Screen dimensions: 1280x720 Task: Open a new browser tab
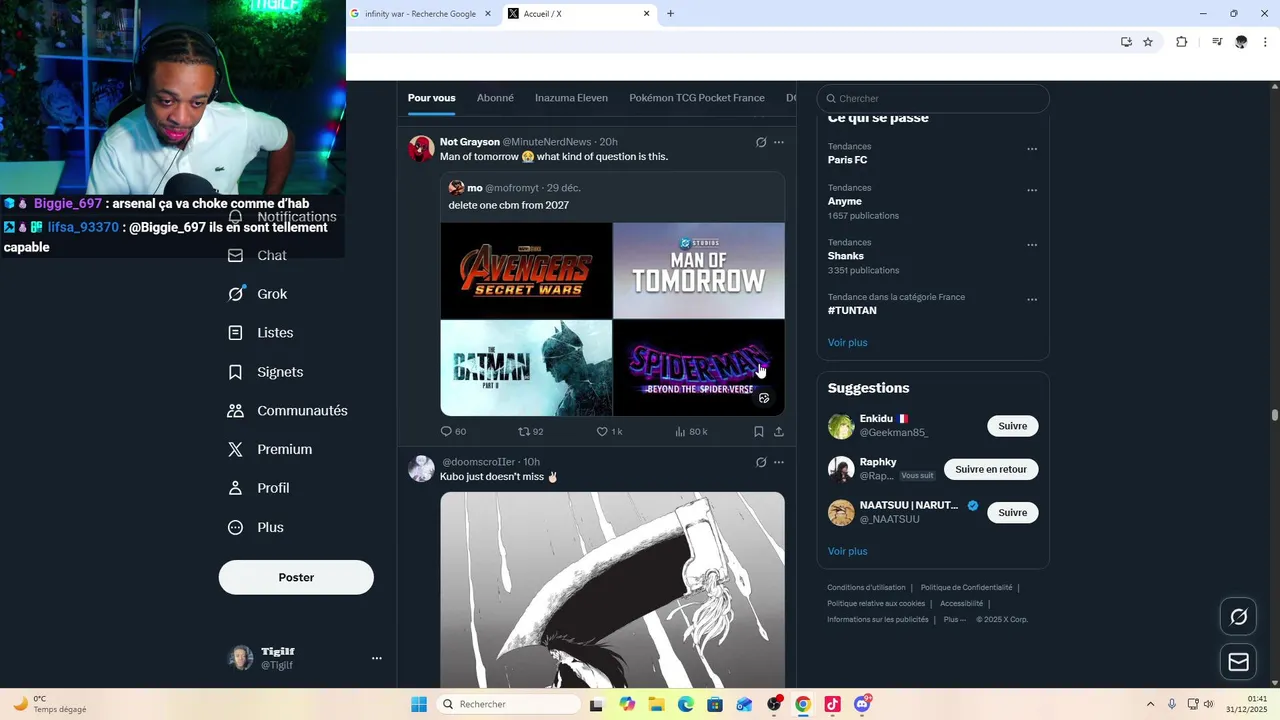point(670,14)
